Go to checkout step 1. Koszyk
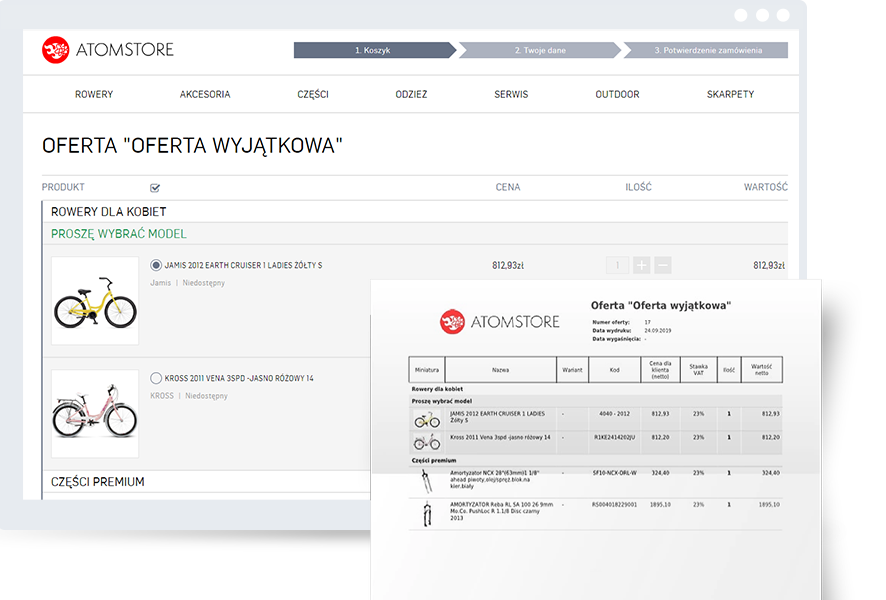Screen dimensions: 886x600 (372, 50)
